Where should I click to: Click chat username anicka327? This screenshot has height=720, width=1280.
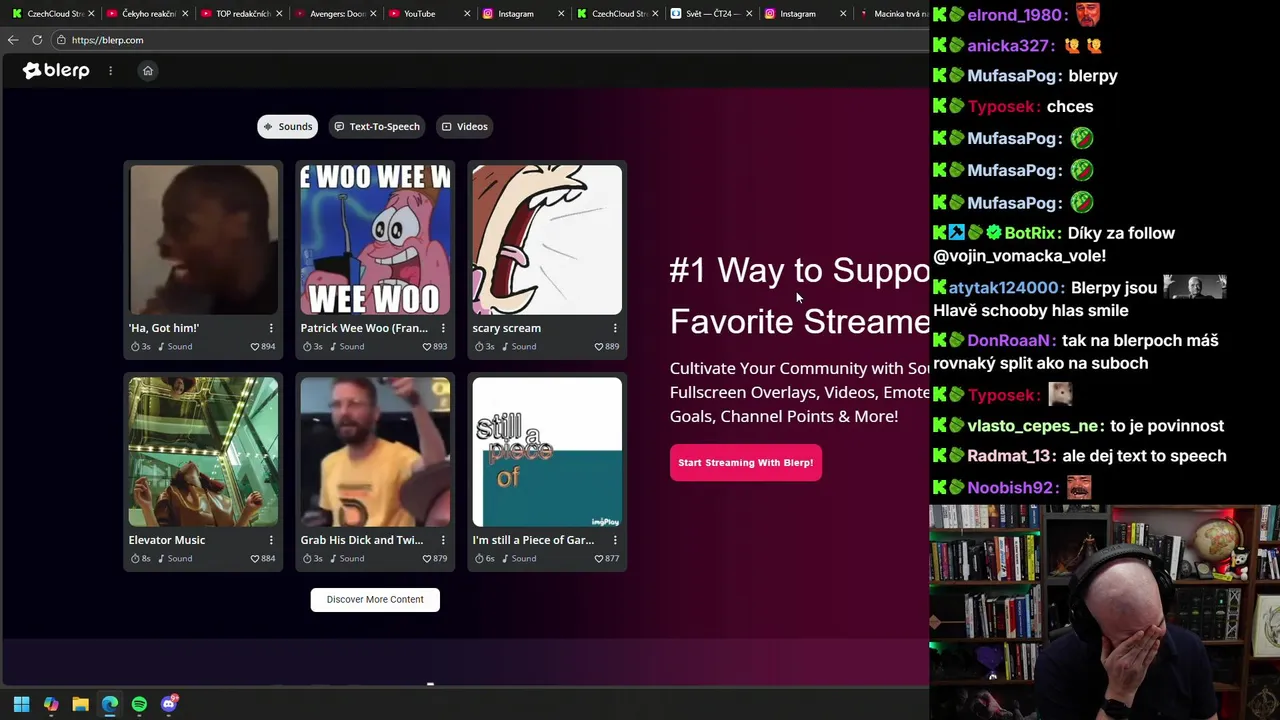coord(1010,46)
